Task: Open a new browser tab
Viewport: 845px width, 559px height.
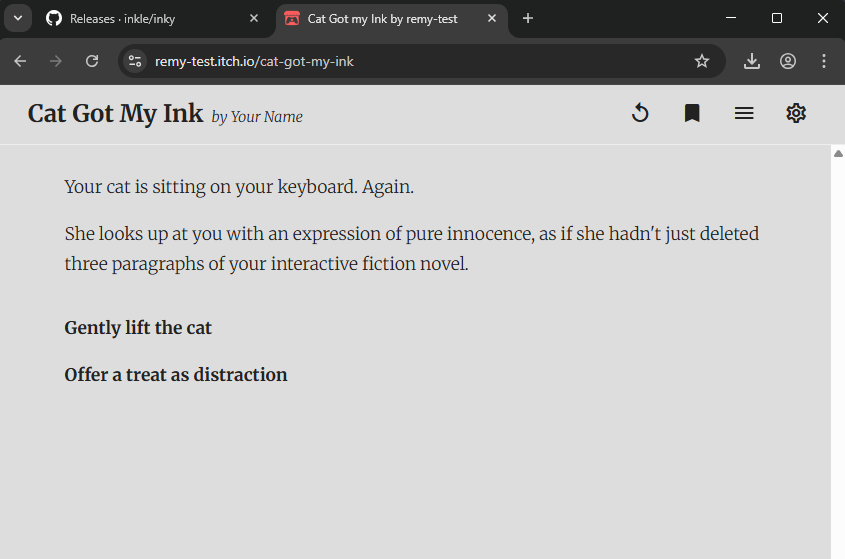Action: (x=528, y=18)
